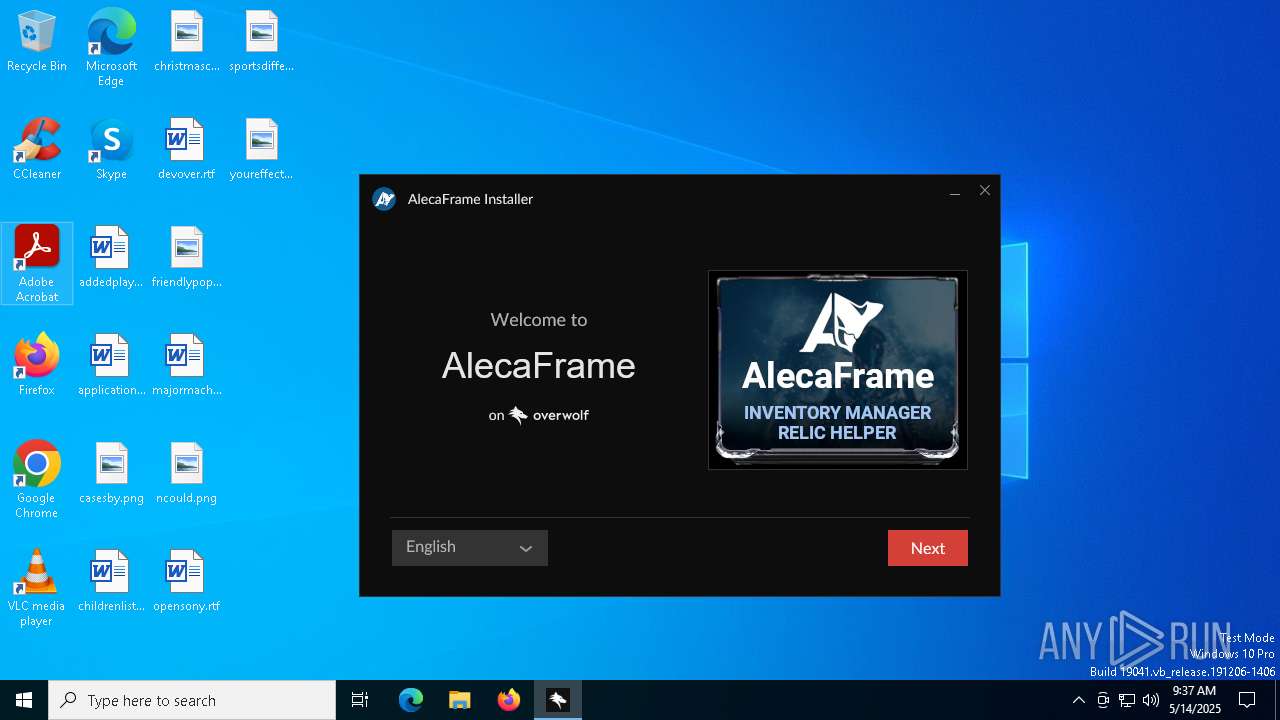The height and width of the screenshot is (720, 1280).
Task: Click the volume speaker tray icon
Action: [x=1151, y=700]
